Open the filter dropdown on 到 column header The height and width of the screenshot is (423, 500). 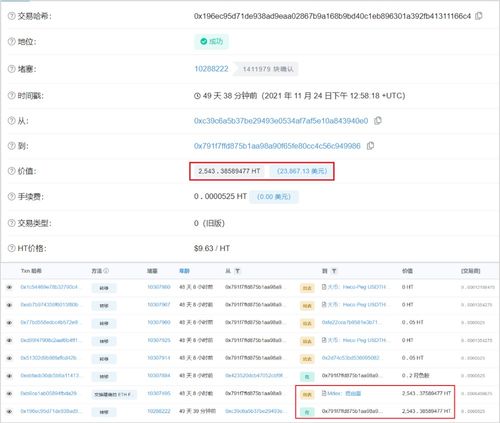[x=334, y=271]
